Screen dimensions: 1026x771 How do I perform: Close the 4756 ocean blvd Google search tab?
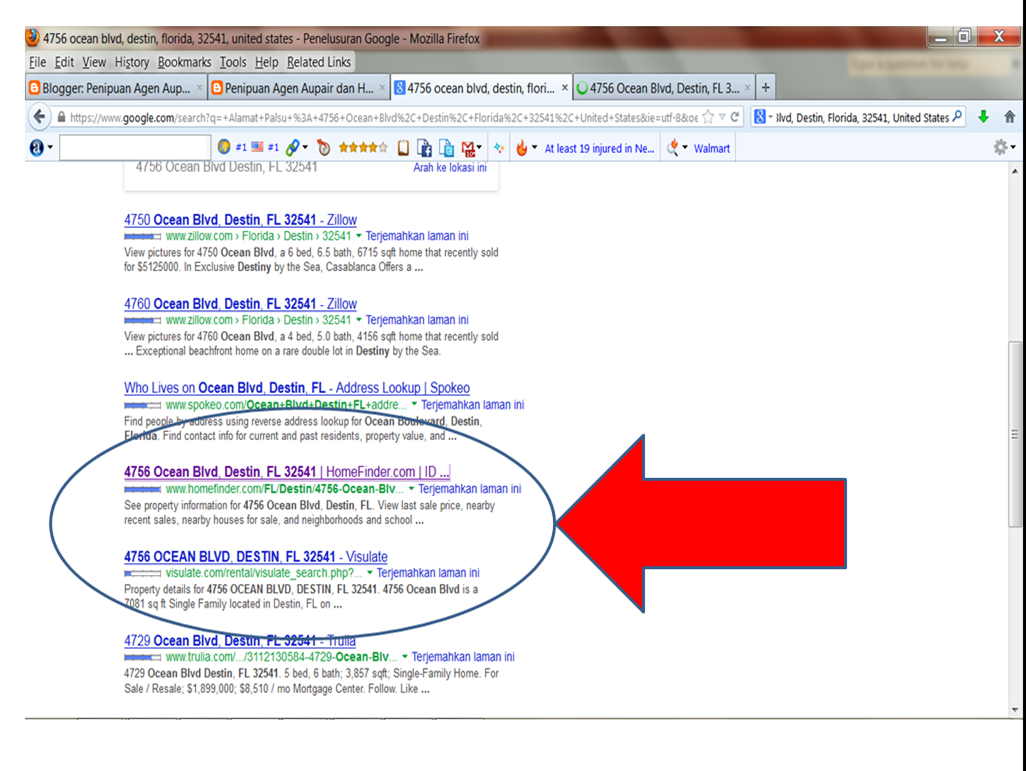[565, 87]
